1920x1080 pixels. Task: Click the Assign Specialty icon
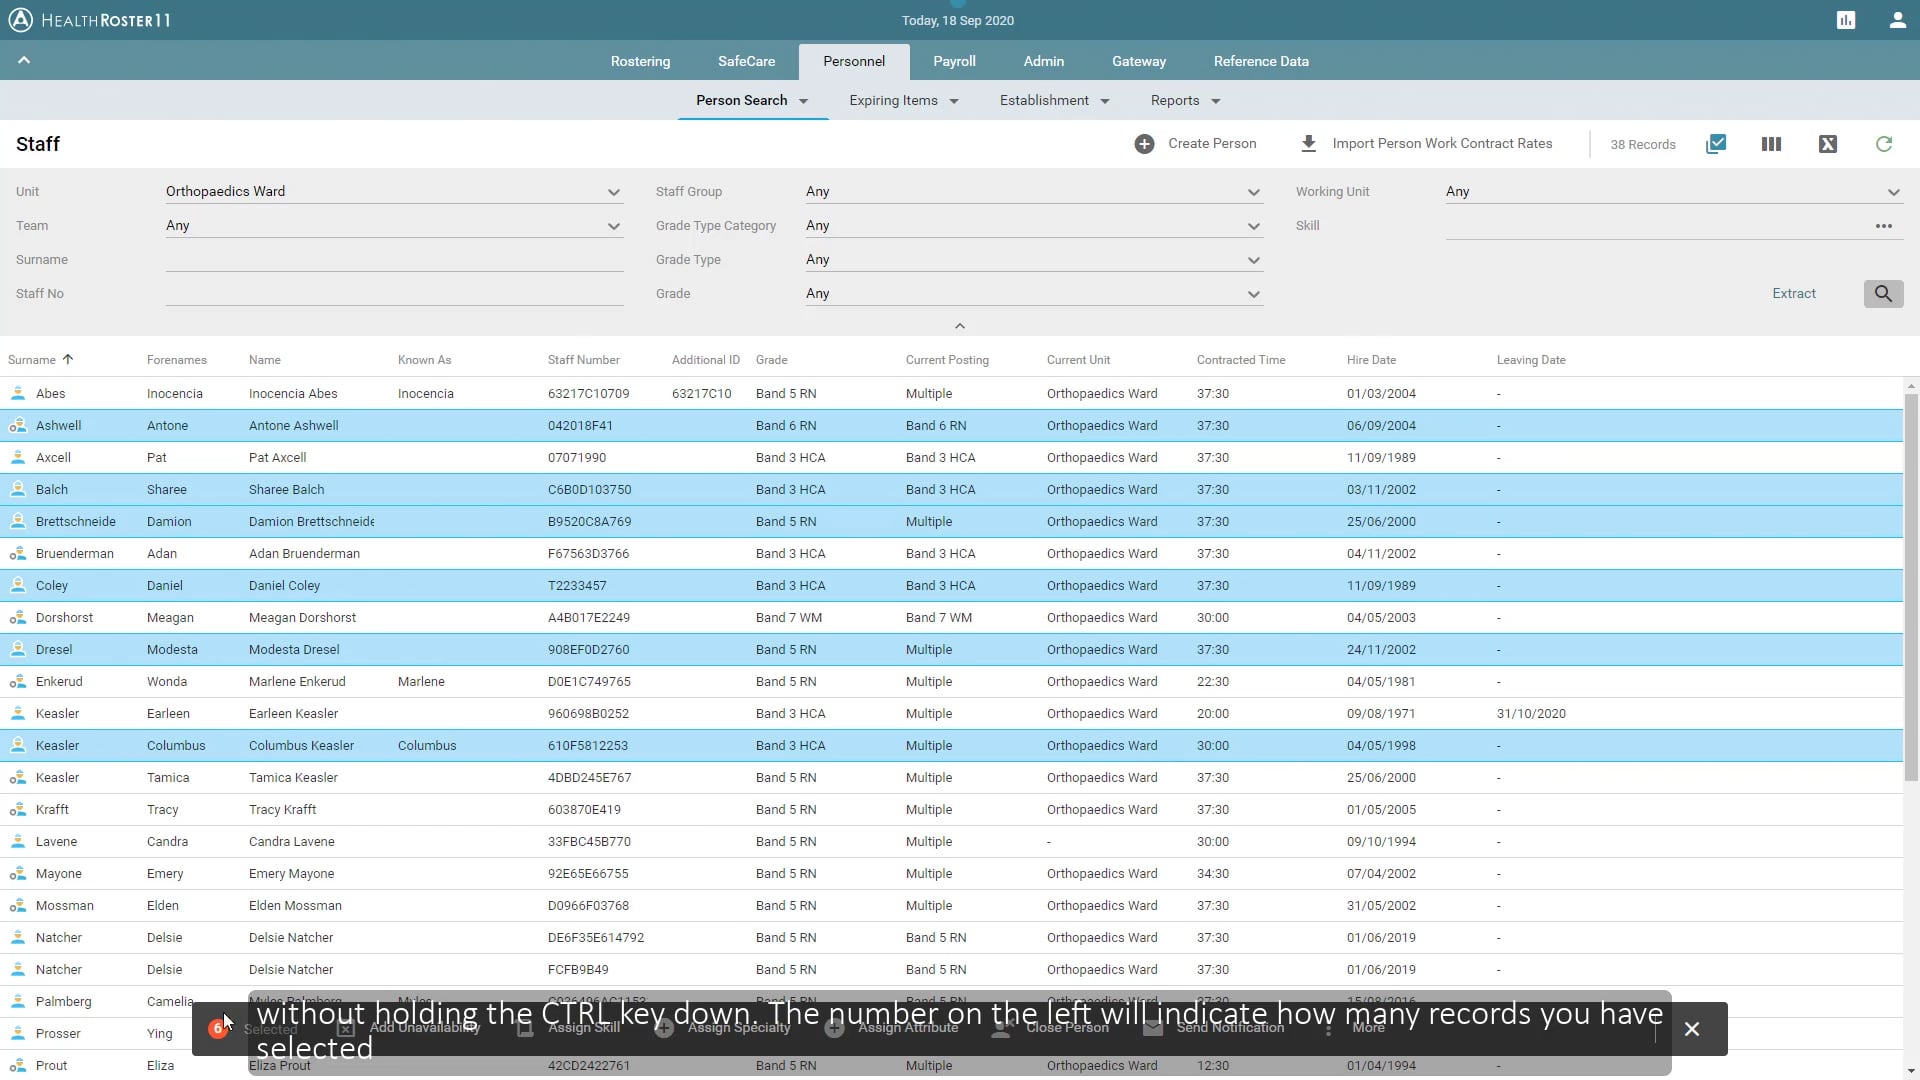coord(663,1029)
